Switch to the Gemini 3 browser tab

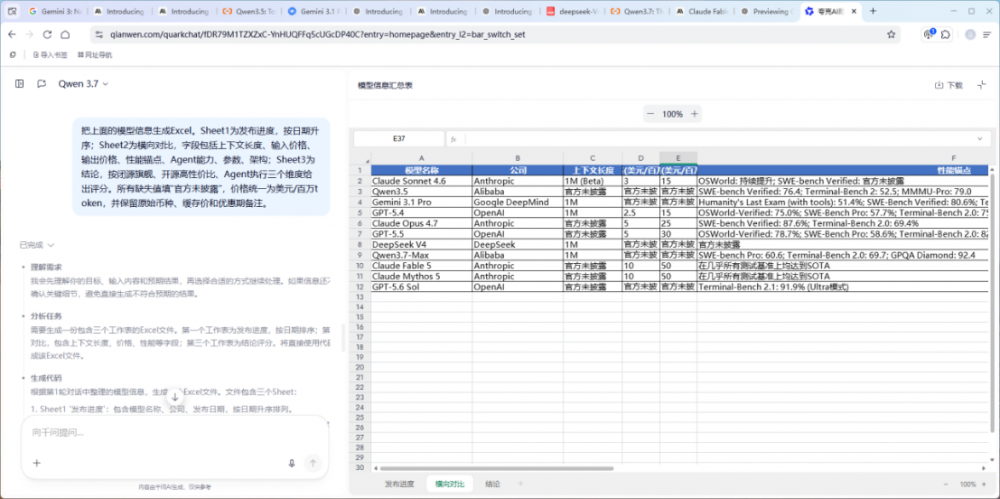(54, 11)
